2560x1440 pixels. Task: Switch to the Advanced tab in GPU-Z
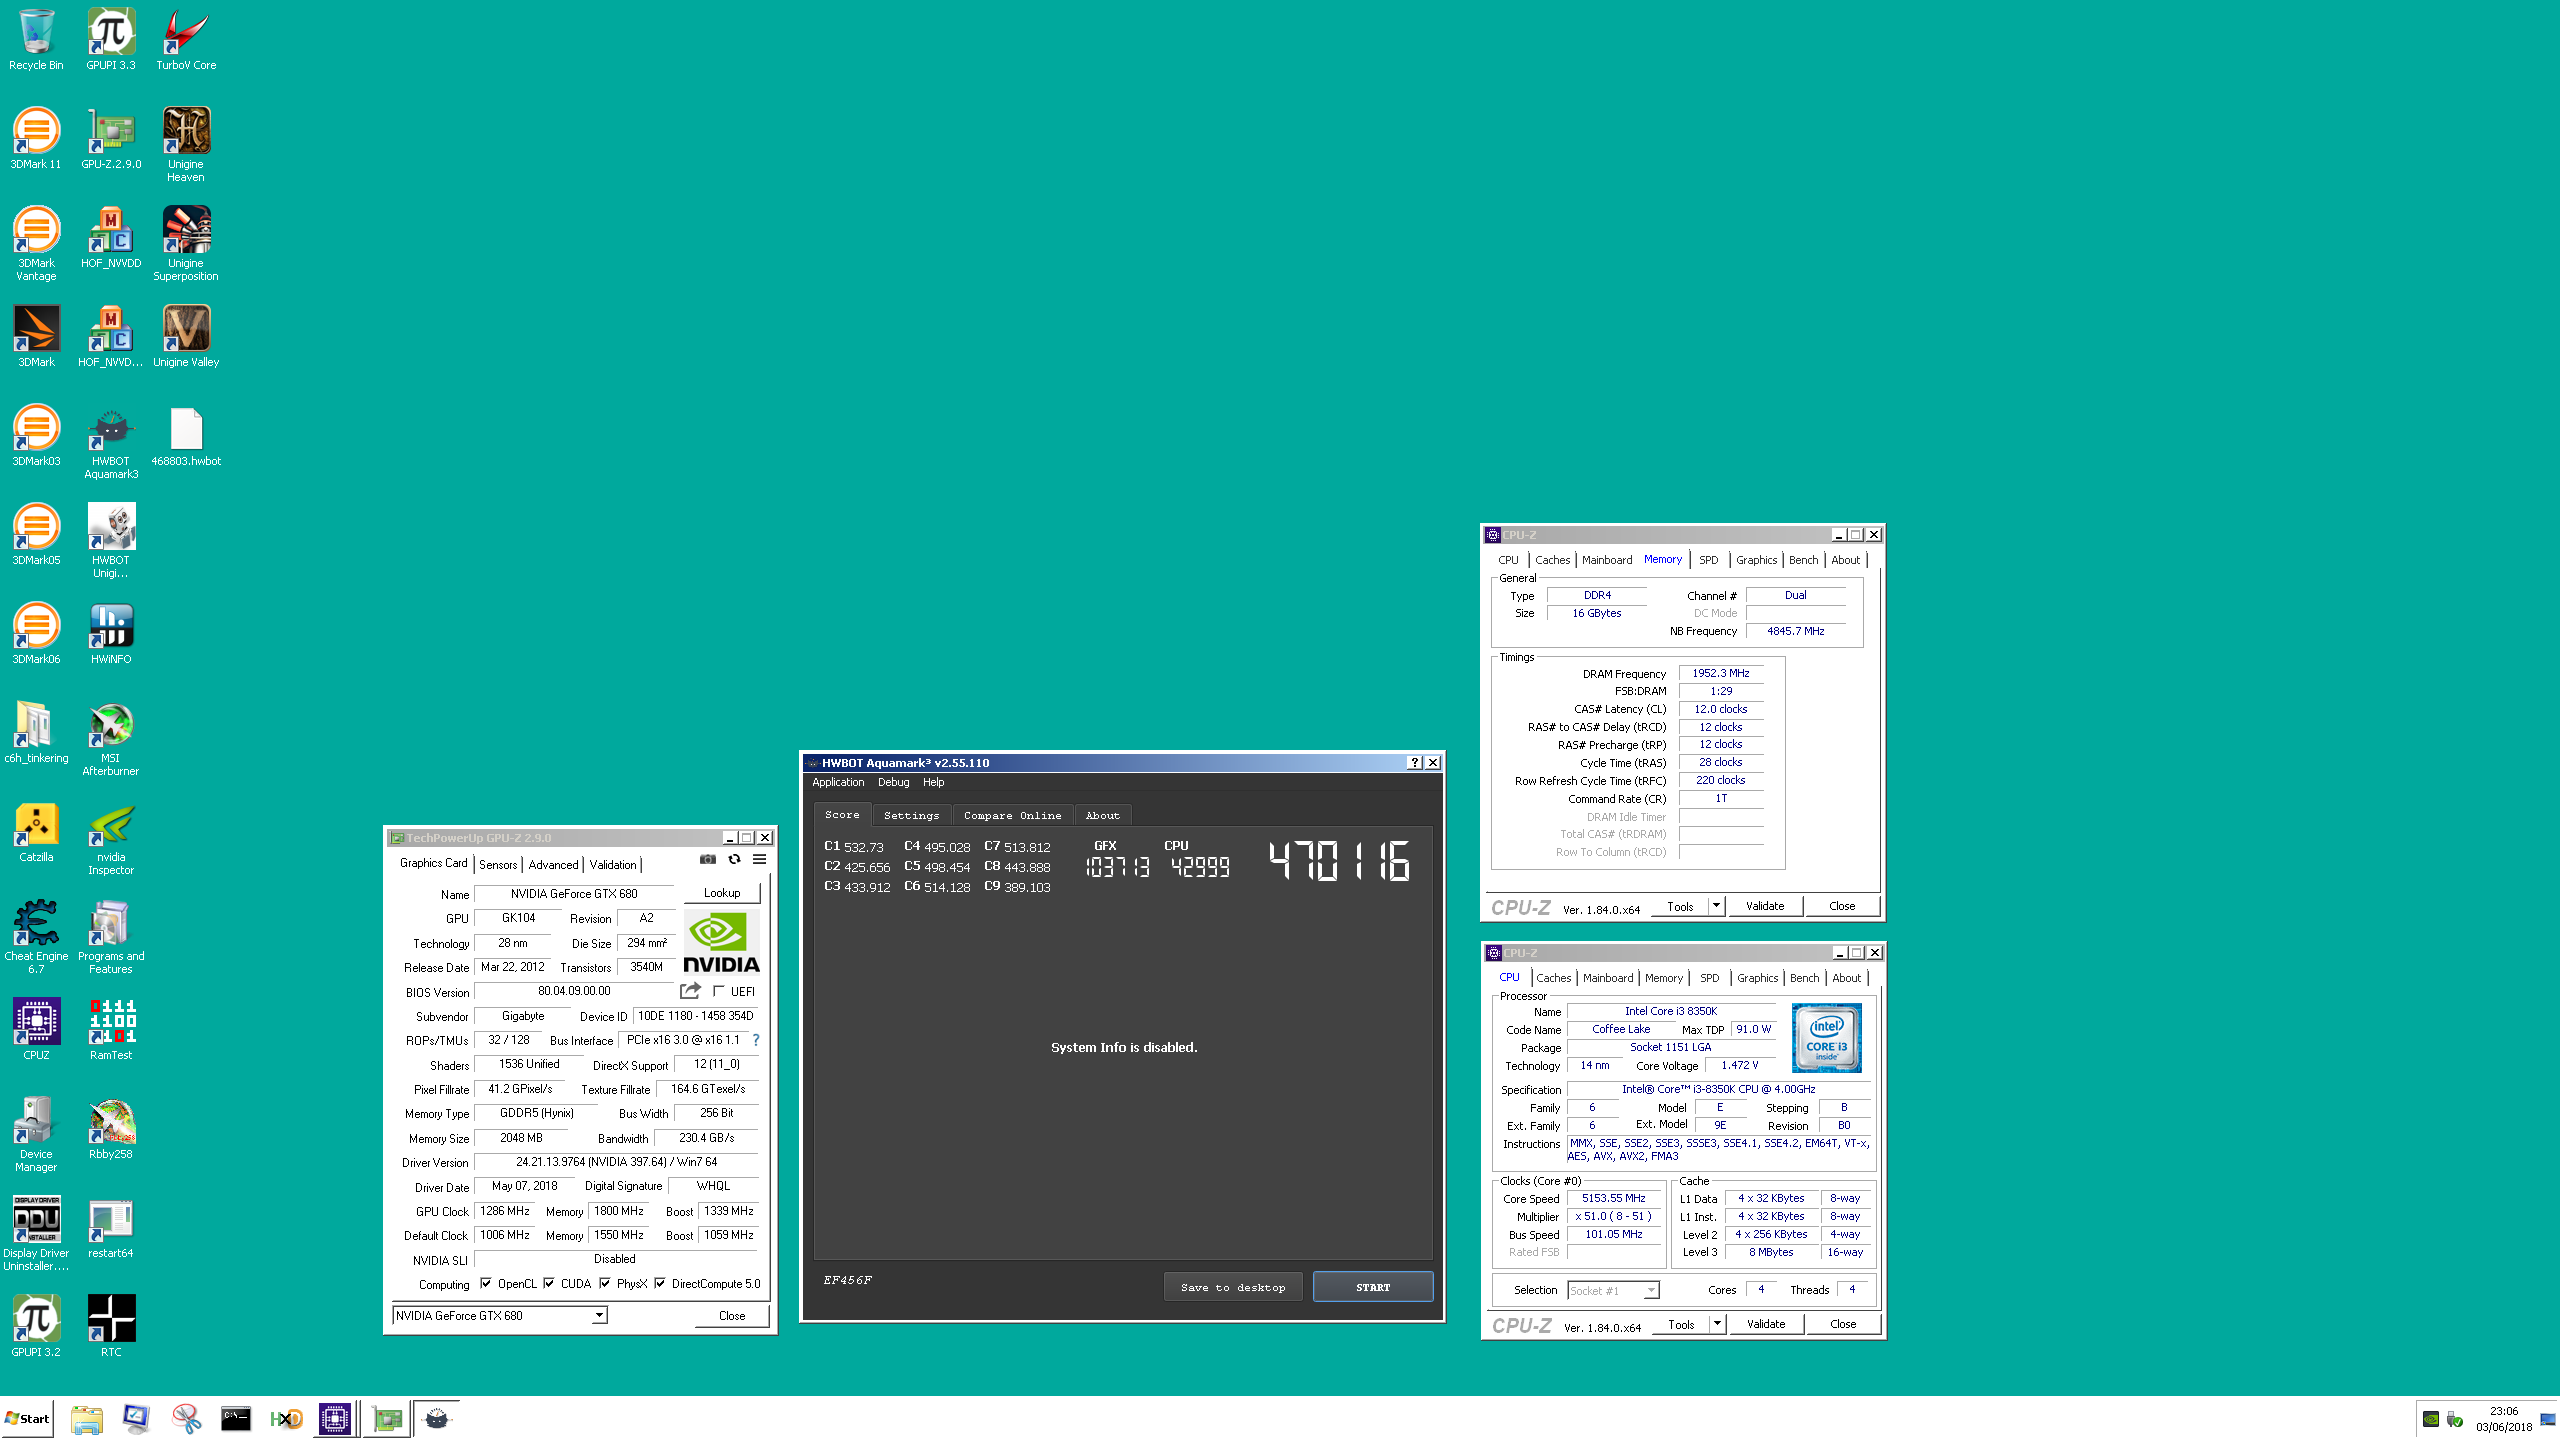pos(553,865)
